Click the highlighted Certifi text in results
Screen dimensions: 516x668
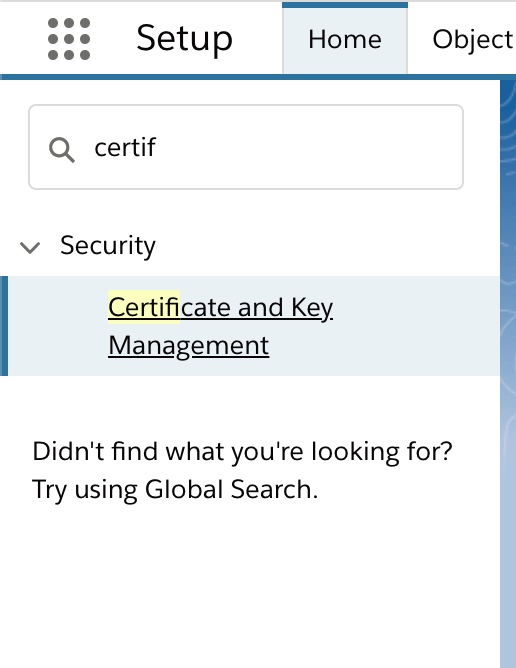(144, 307)
